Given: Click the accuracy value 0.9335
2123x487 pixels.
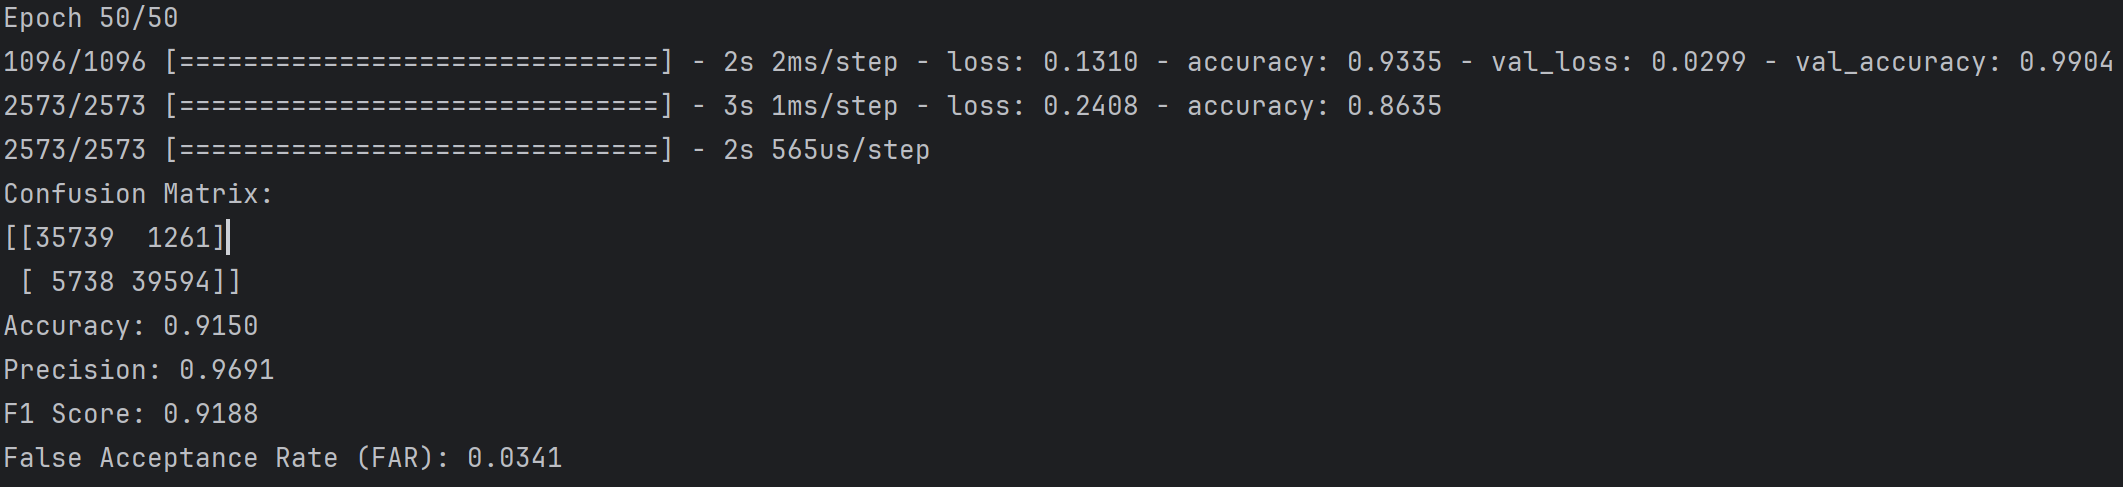Looking at the screenshot, I should pyautogui.click(x=1394, y=62).
